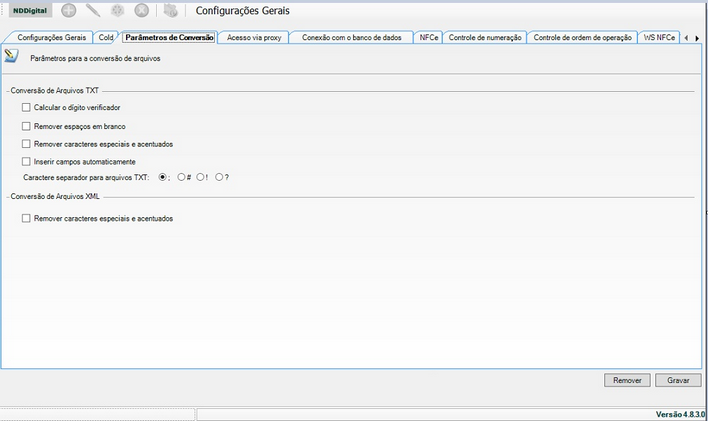Select semicolon separator radio button
The width and height of the screenshot is (708, 421).
[x=162, y=178]
